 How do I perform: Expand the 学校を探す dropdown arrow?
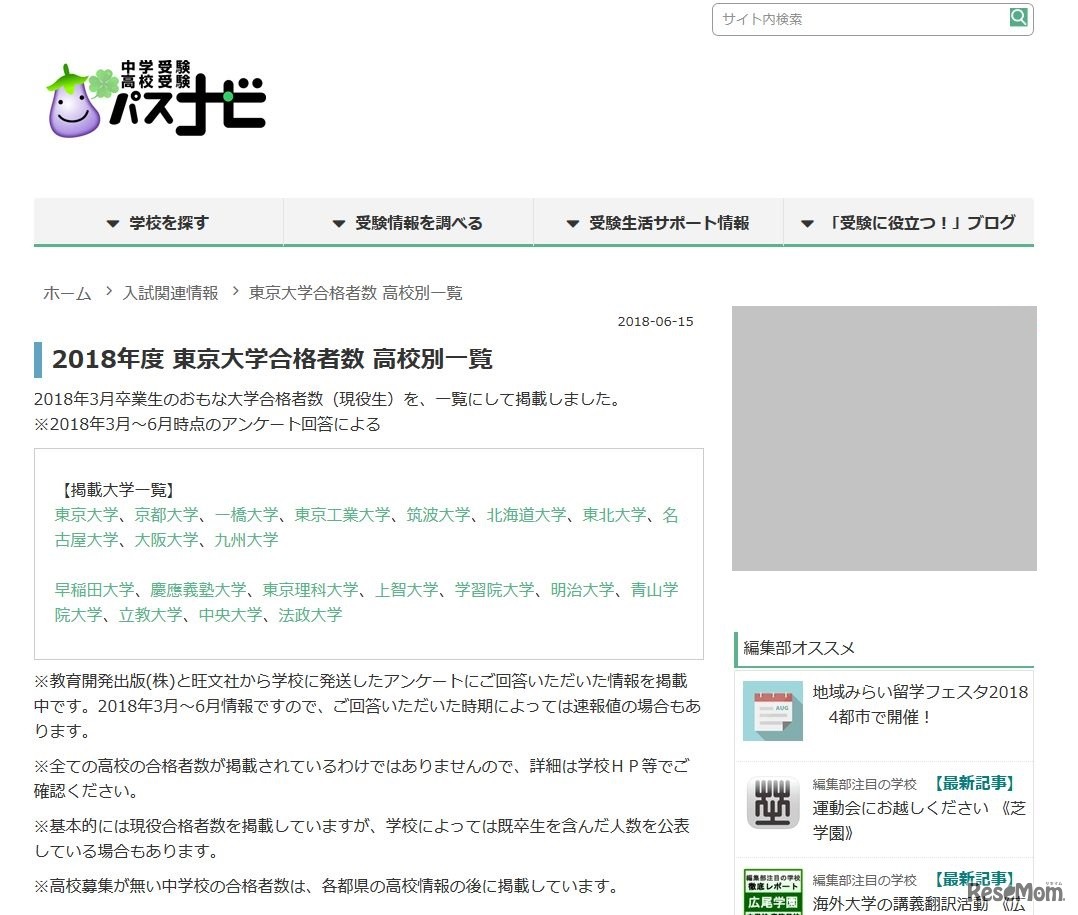coord(113,223)
